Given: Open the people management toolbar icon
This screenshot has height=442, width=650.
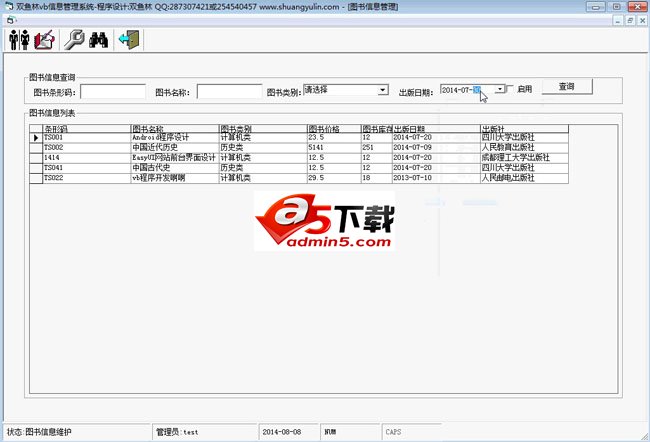Looking at the screenshot, I should click(x=19, y=40).
